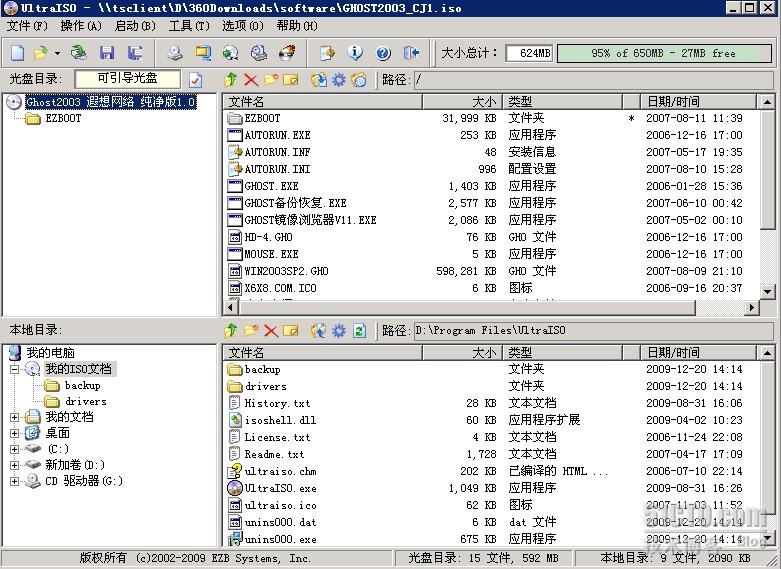Image resolution: width=781 pixels, height=569 pixels.
Task: Collapse the 我的ISO文档 tree node
Action: [x=14, y=369]
